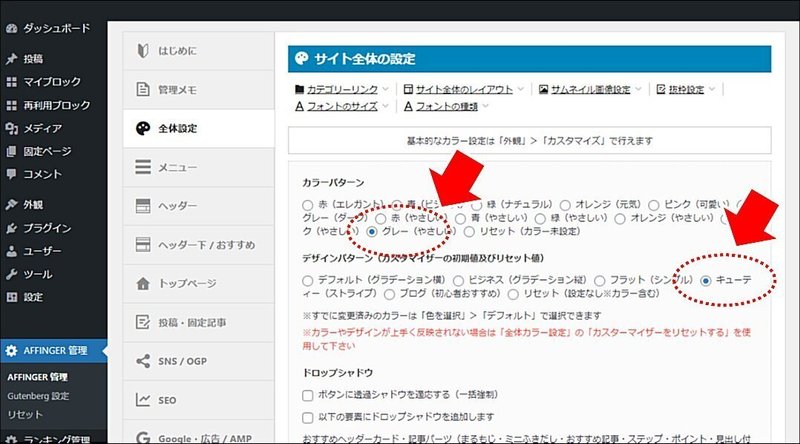The height and width of the screenshot is (444, 800).
Task: Select キューティー（ストライプ）design radio
Action: [706, 281]
